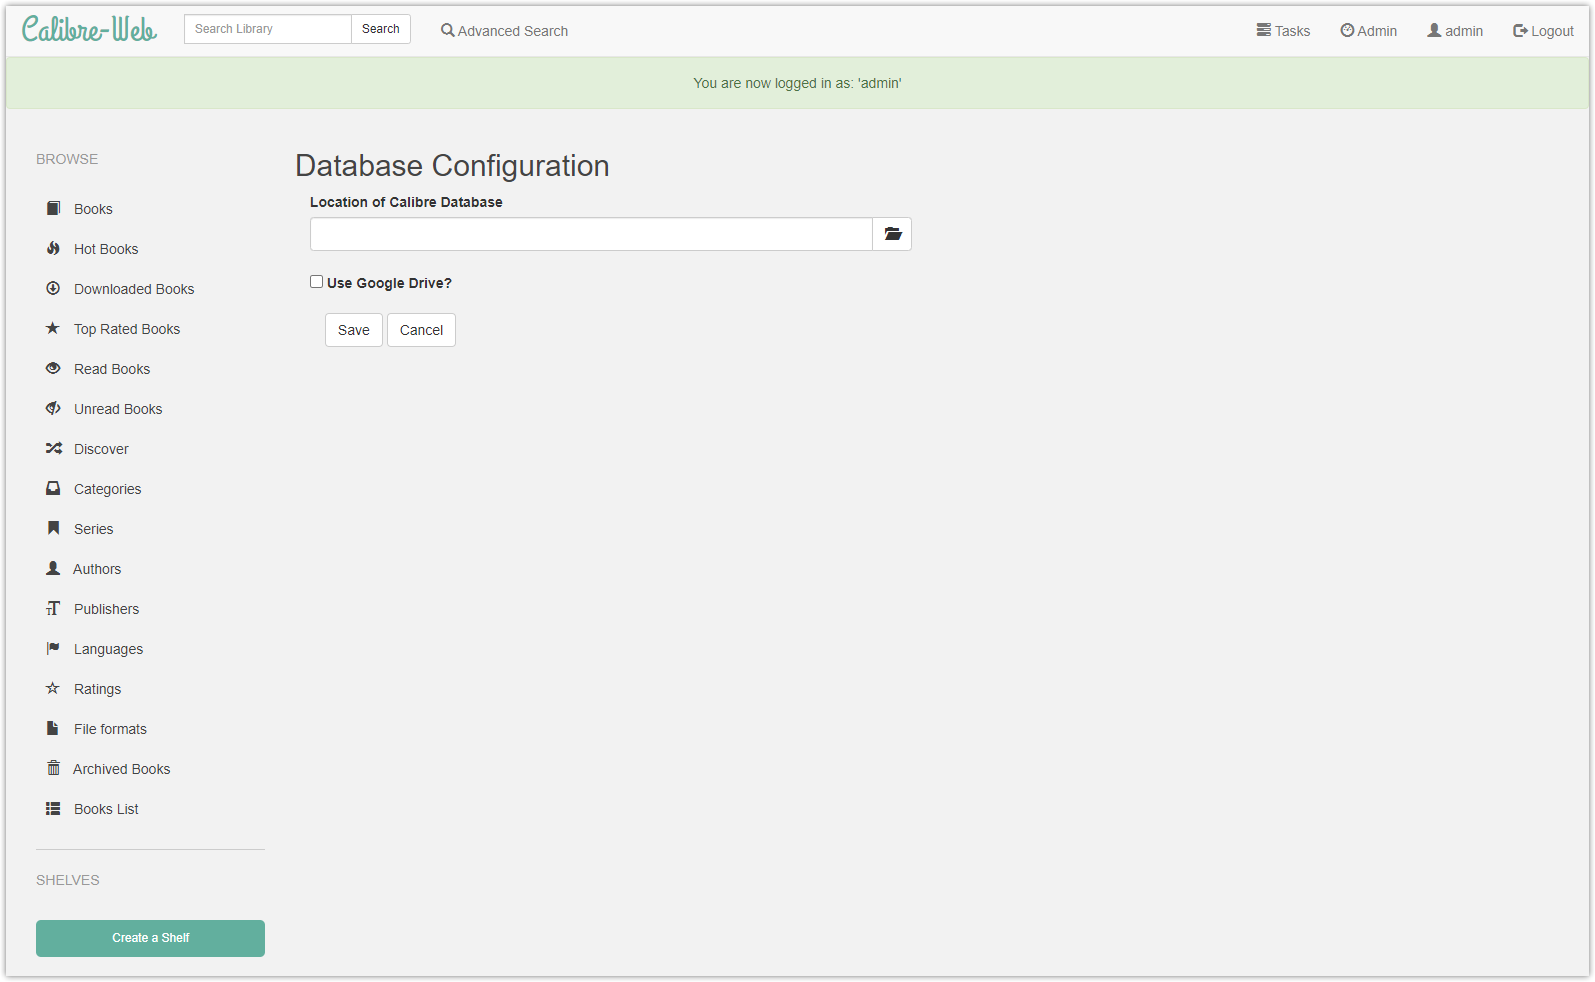Browse Publishers from the sidebar
Screen dimensions: 1595x982
107,609
